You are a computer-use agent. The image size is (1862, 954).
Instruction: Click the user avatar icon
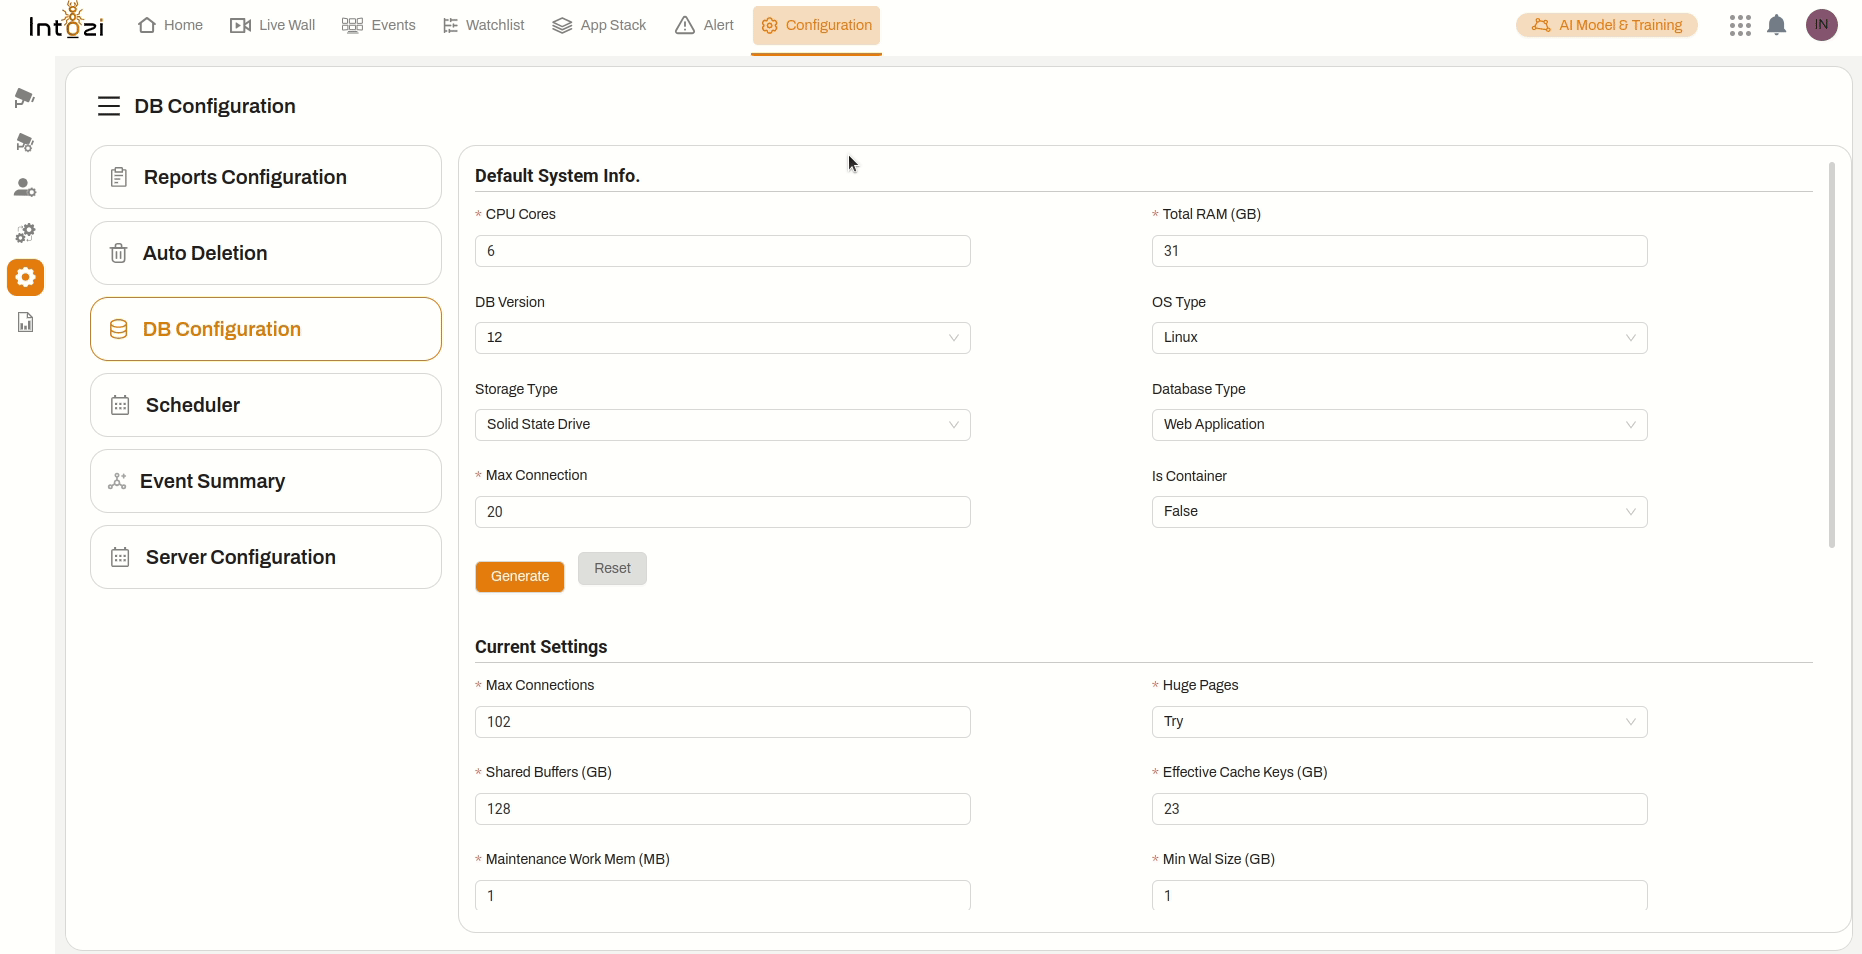pyautogui.click(x=1821, y=25)
